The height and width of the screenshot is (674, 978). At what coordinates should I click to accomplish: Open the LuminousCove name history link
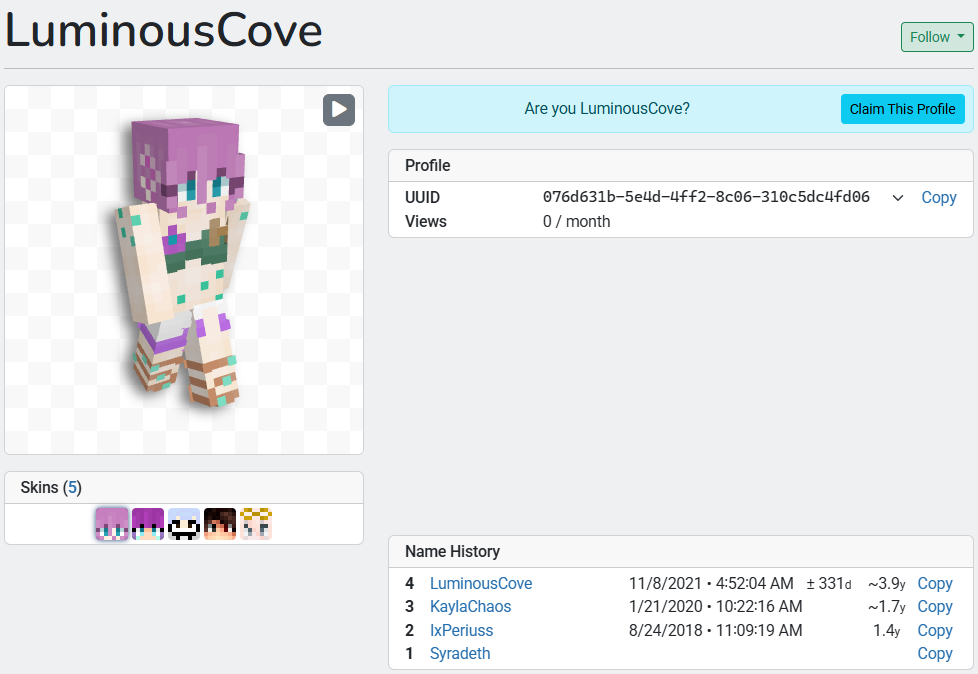point(481,583)
